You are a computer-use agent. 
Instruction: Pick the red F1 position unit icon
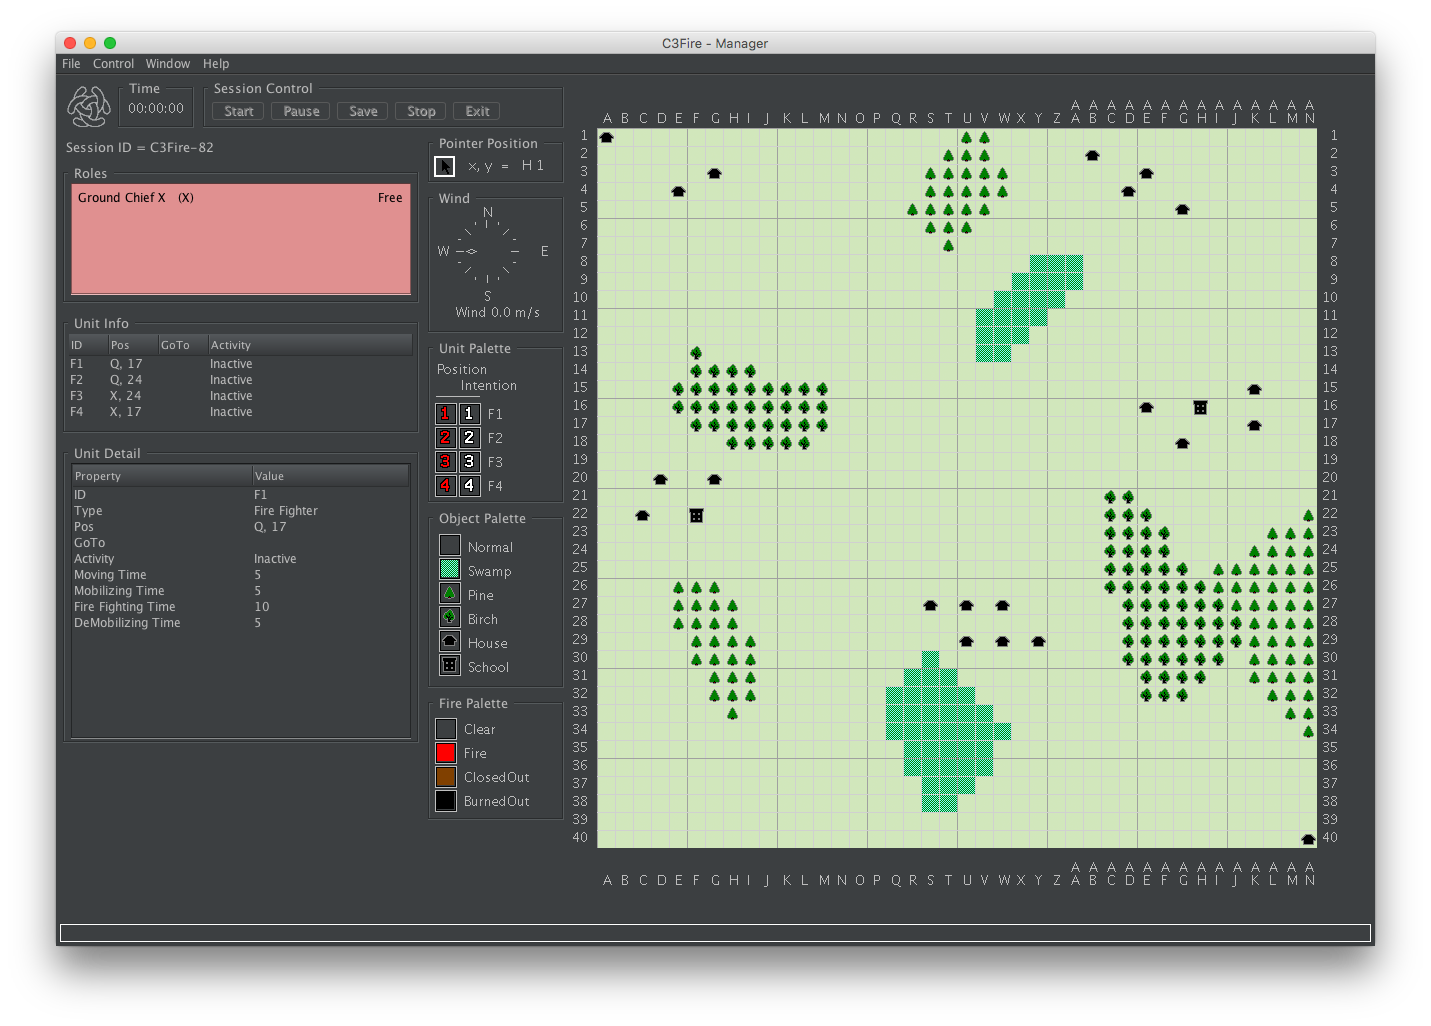click(446, 414)
